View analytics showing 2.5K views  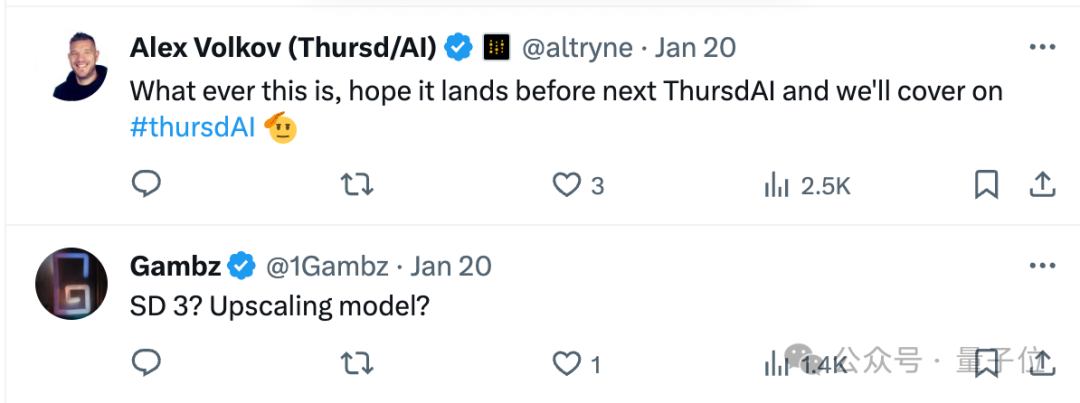pyautogui.click(x=776, y=184)
